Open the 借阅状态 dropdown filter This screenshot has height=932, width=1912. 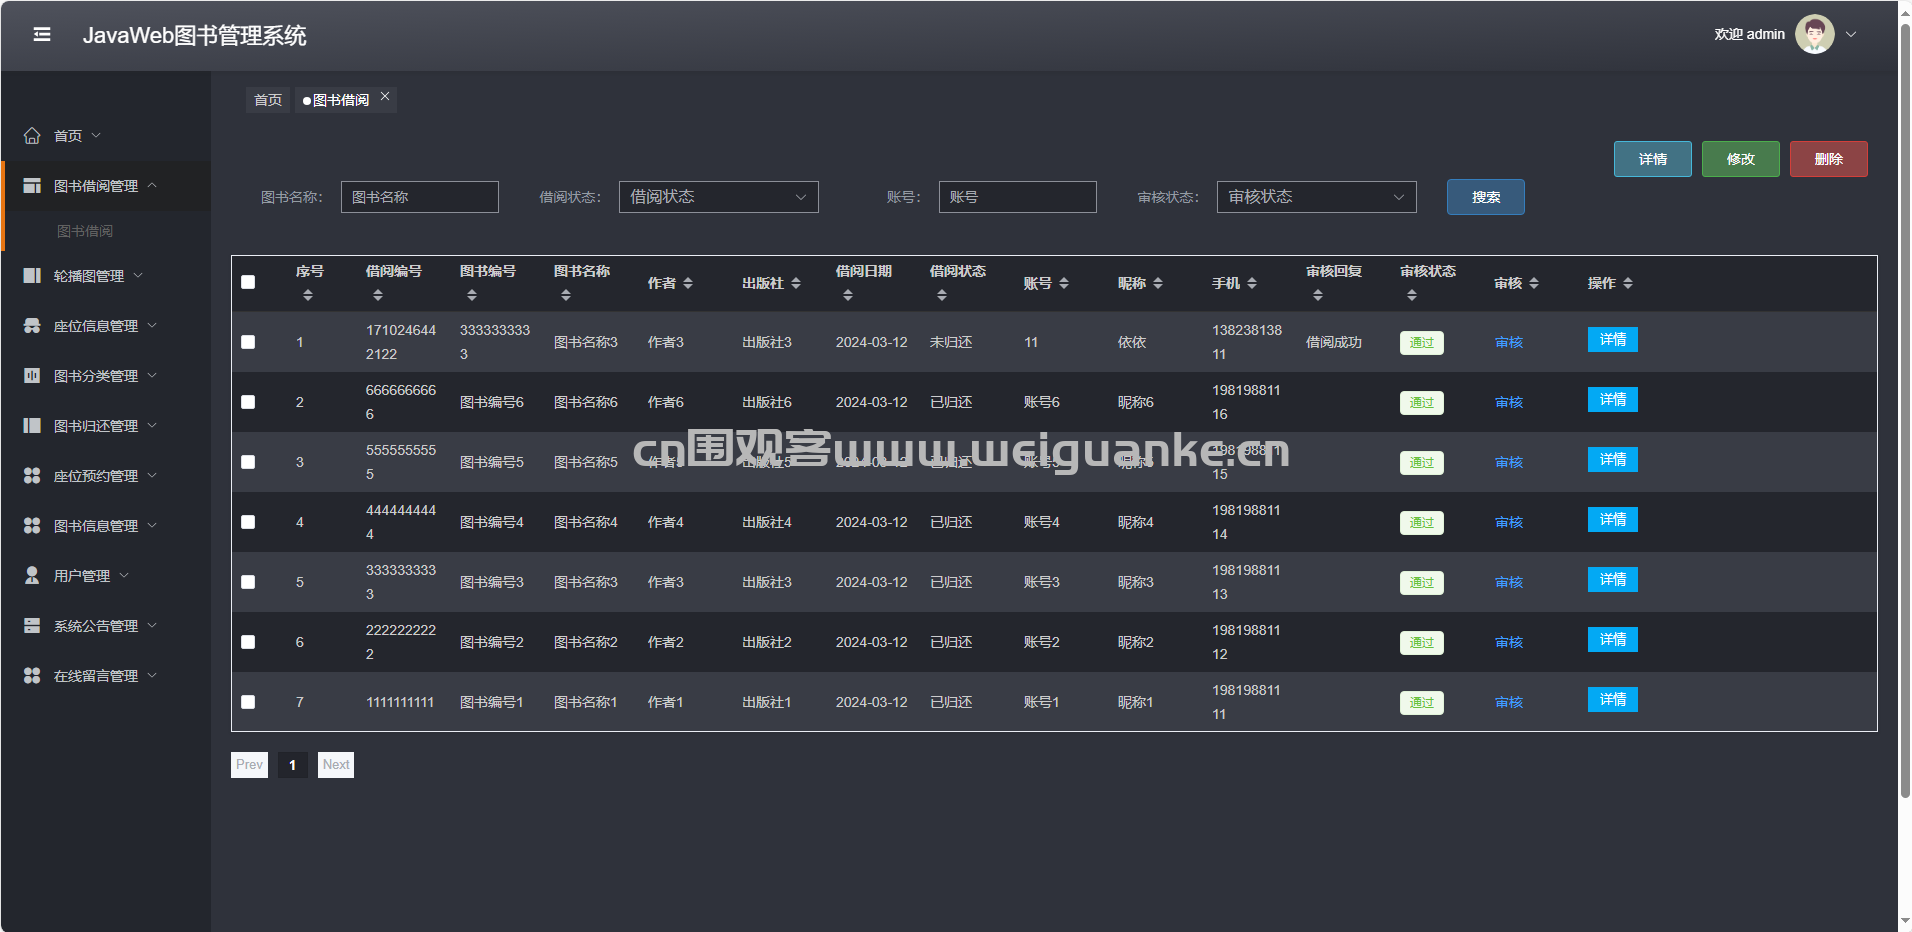pos(718,197)
